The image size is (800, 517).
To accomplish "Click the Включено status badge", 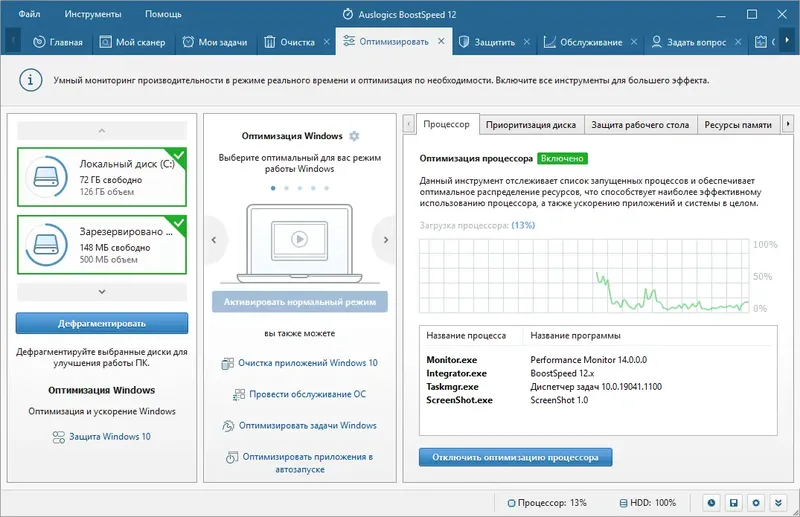I will click(x=562, y=159).
